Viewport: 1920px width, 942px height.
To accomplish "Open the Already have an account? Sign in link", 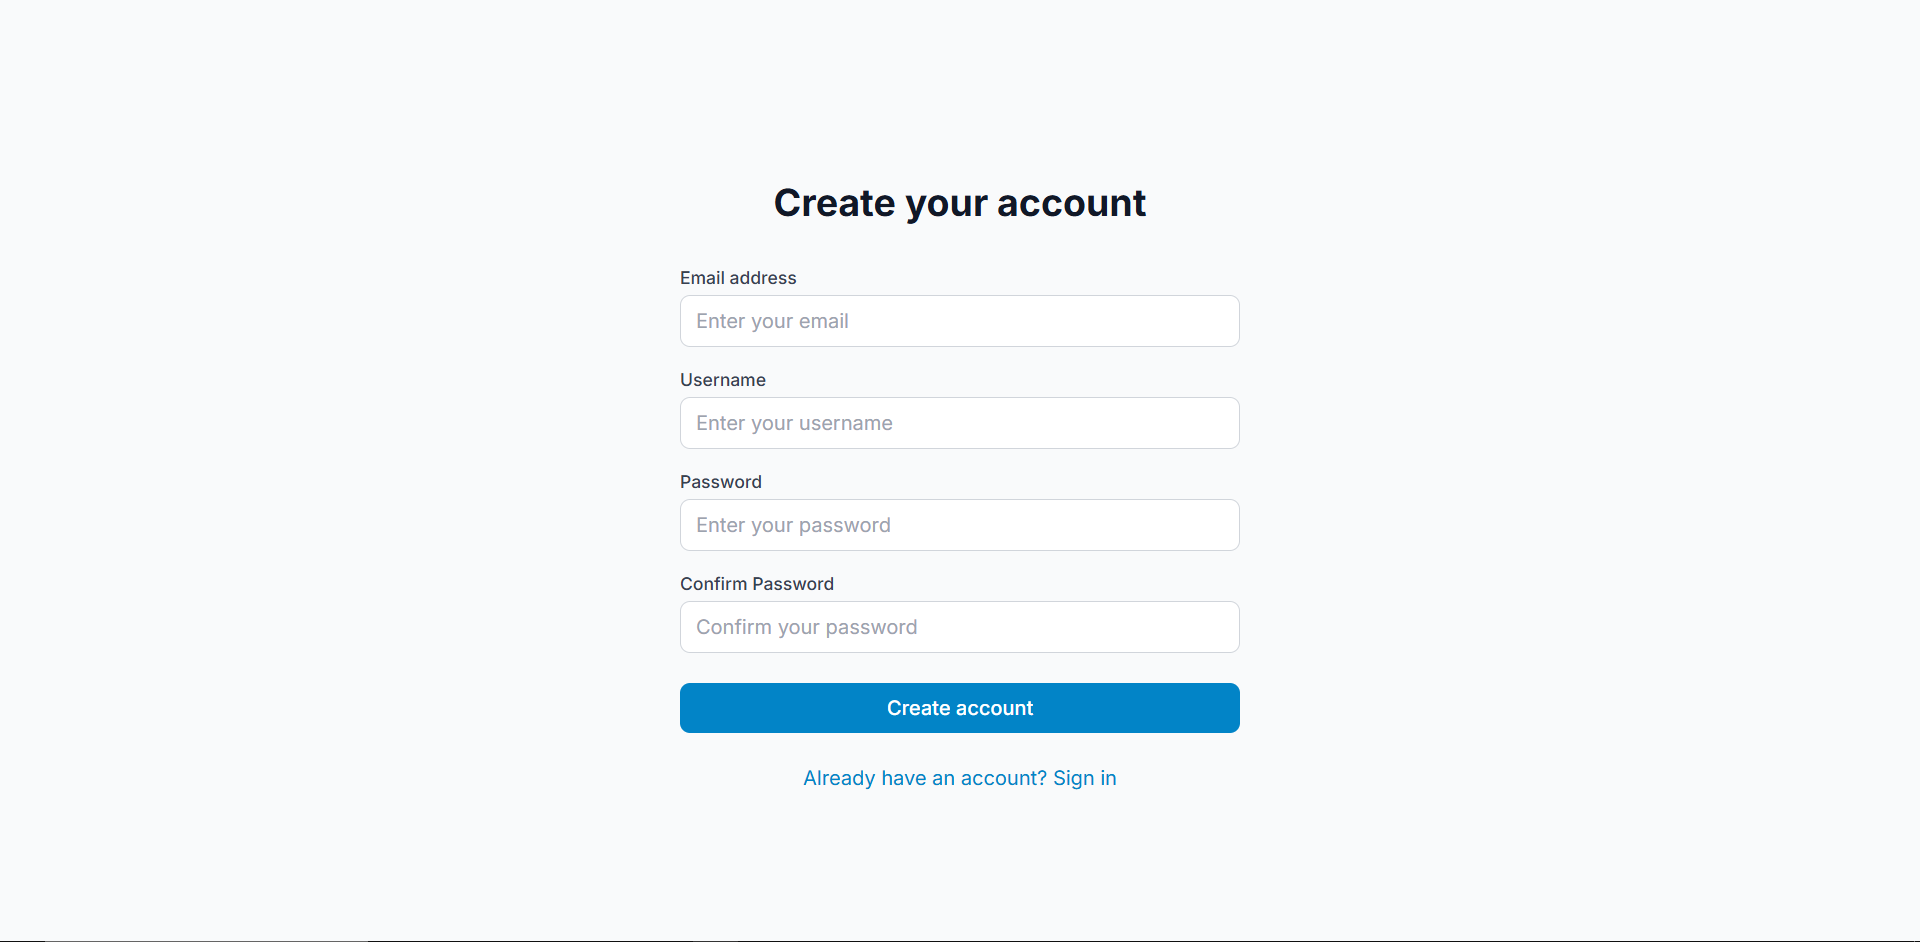I will pyautogui.click(x=959, y=778).
